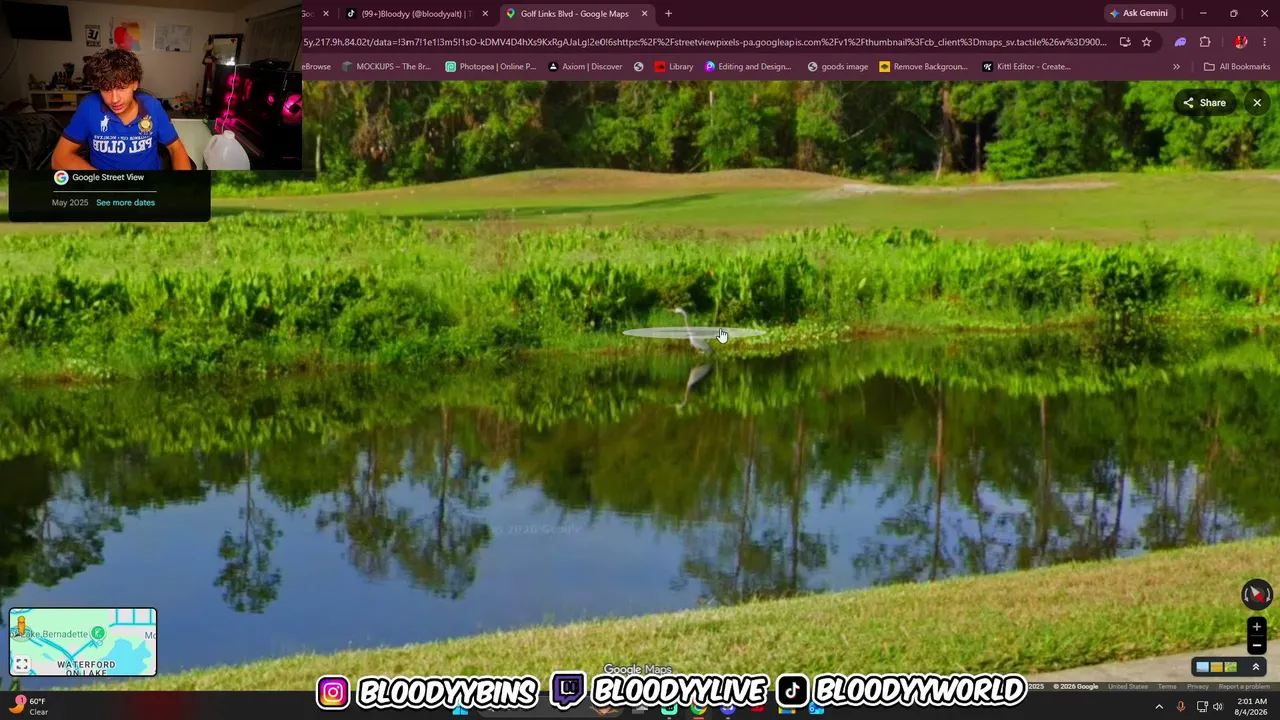Show hidden system tray icons
This screenshot has height=720, width=1280.
click(x=1159, y=707)
